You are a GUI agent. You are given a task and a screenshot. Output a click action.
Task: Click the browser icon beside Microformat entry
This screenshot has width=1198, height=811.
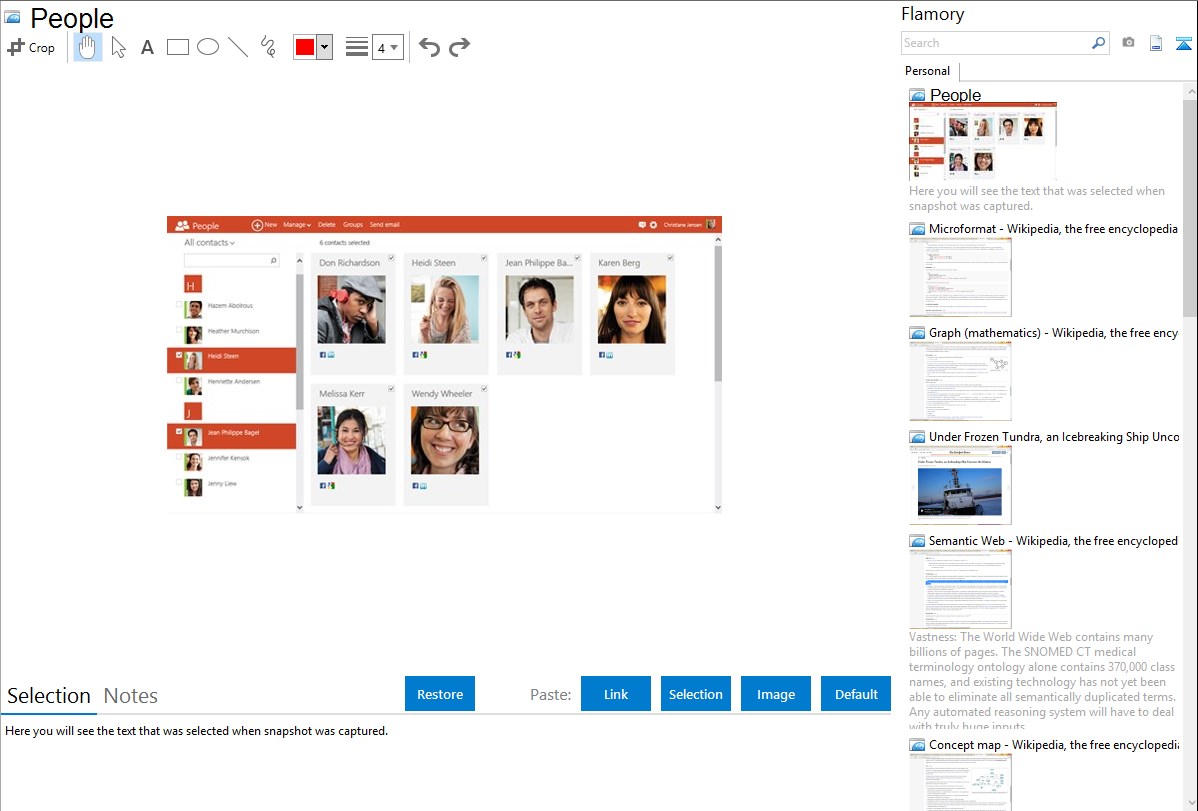click(x=918, y=229)
